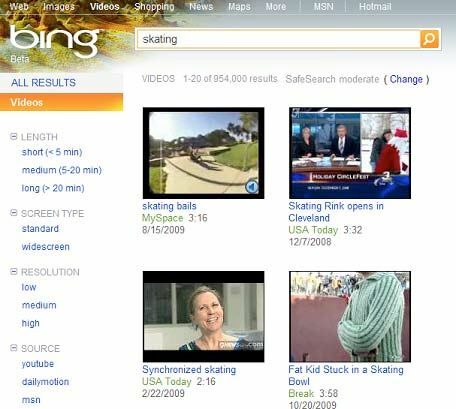The height and width of the screenshot is (409, 456).
Task: Filter source to dailymotion
Action: (45, 382)
